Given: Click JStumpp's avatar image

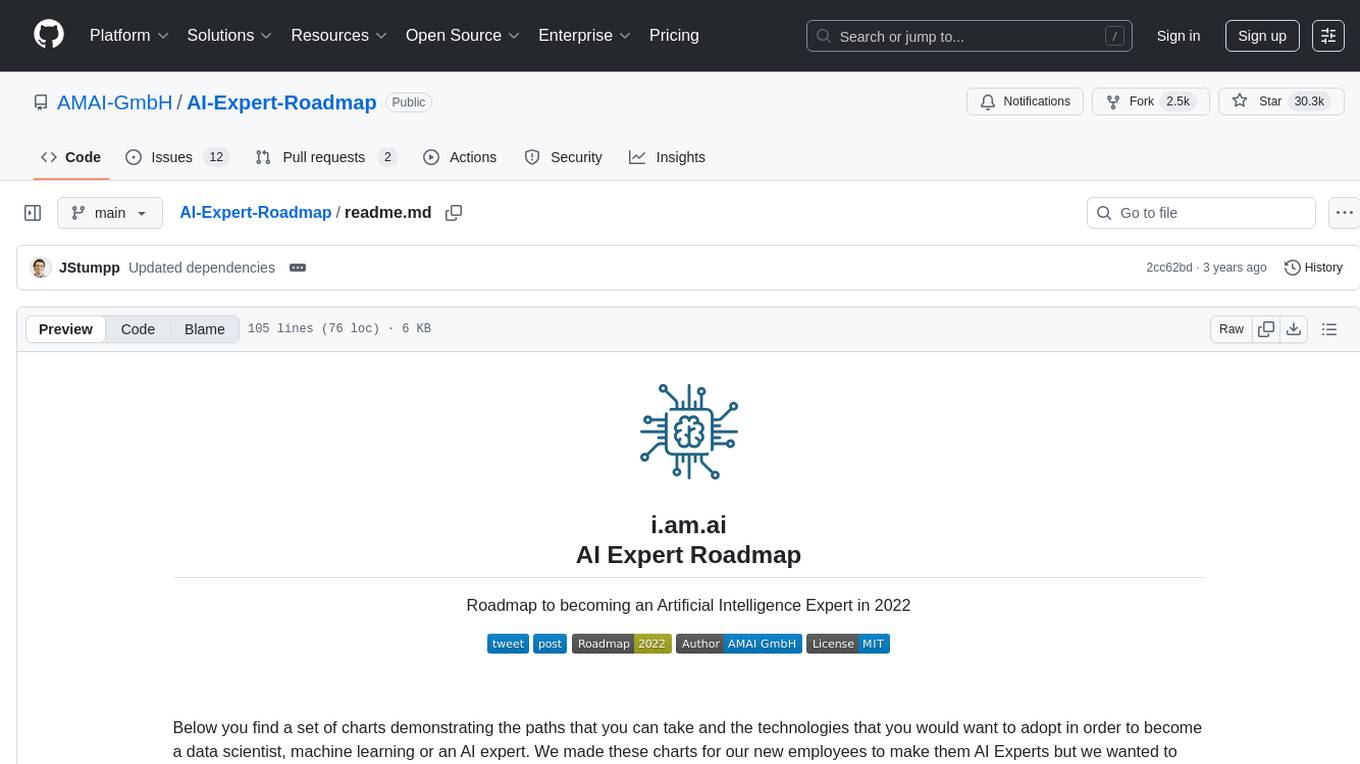Looking at the screenshot, I should click(x=41, y=268).
